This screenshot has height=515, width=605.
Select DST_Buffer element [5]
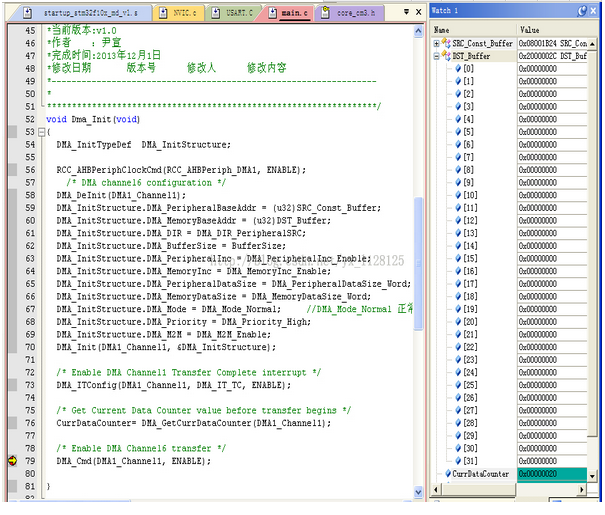point(468,132)
